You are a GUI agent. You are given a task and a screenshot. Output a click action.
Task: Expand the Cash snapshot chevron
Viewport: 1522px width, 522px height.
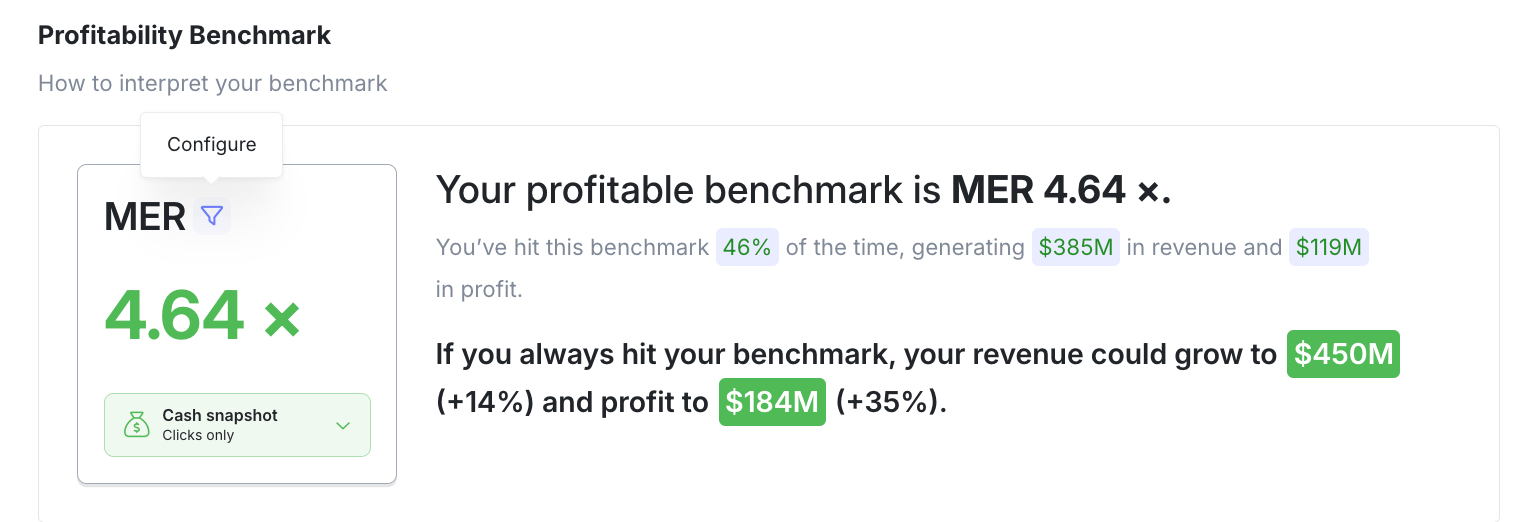tap(343, 426)
